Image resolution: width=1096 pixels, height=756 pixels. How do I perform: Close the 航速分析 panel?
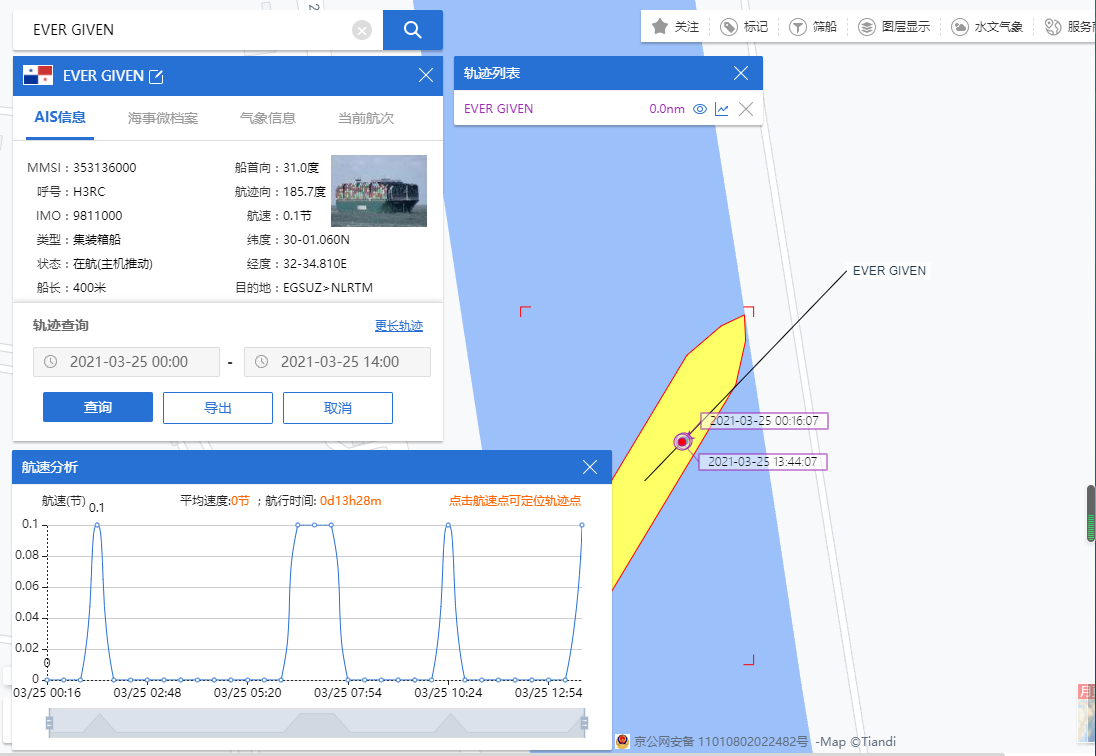tap(590, 467)
